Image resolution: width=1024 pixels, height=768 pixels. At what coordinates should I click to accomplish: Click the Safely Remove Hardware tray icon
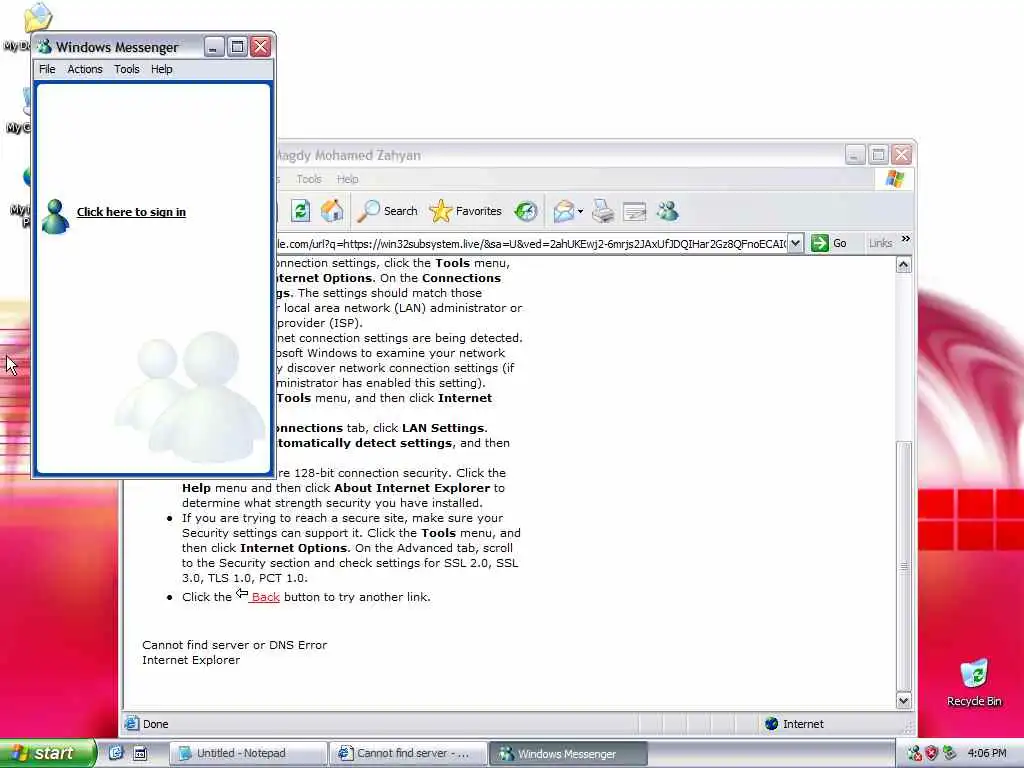(x=949, y=753)
